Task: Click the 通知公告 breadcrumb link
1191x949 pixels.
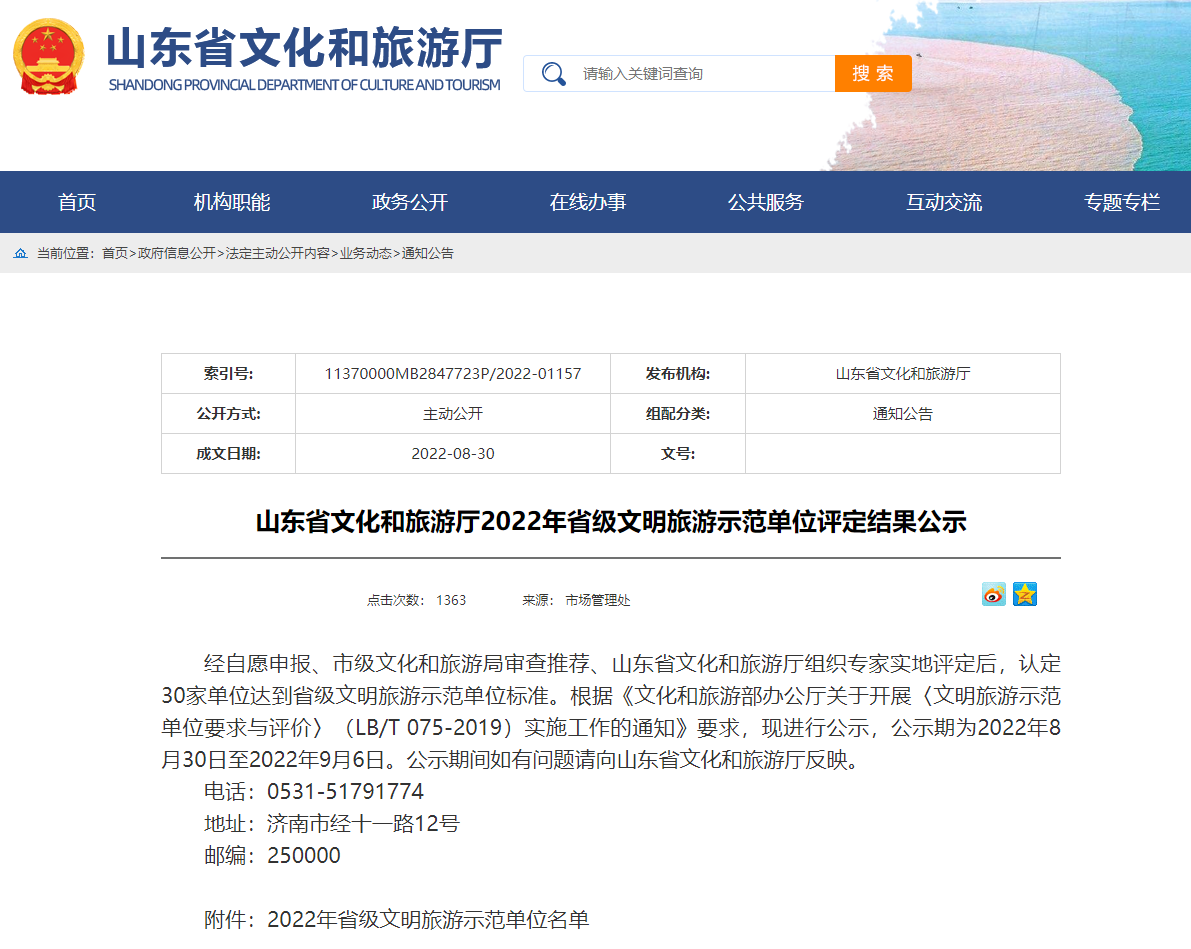Action: [x=428, y=253]
